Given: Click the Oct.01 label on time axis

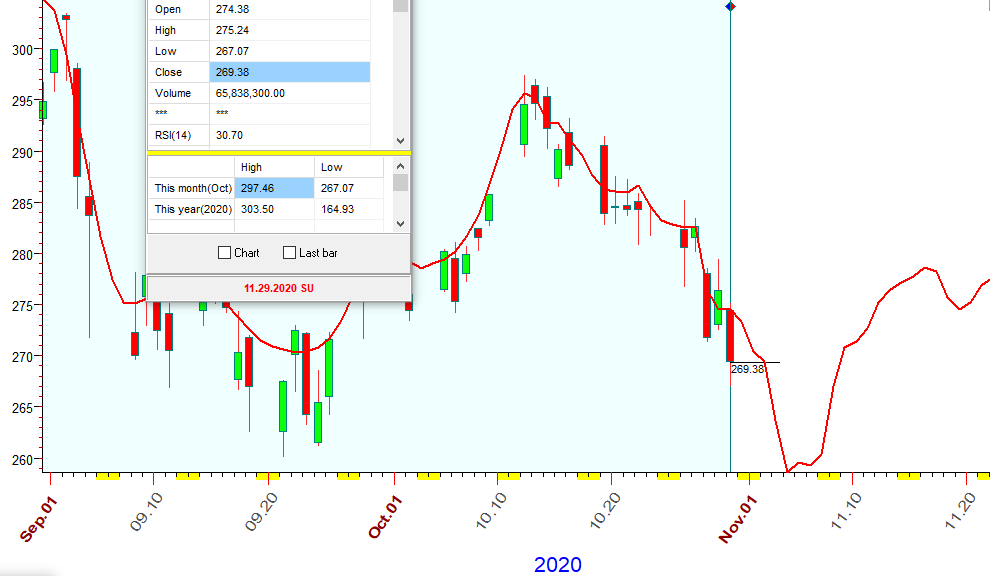Looking at the screenshot, I should coord(384,518).
